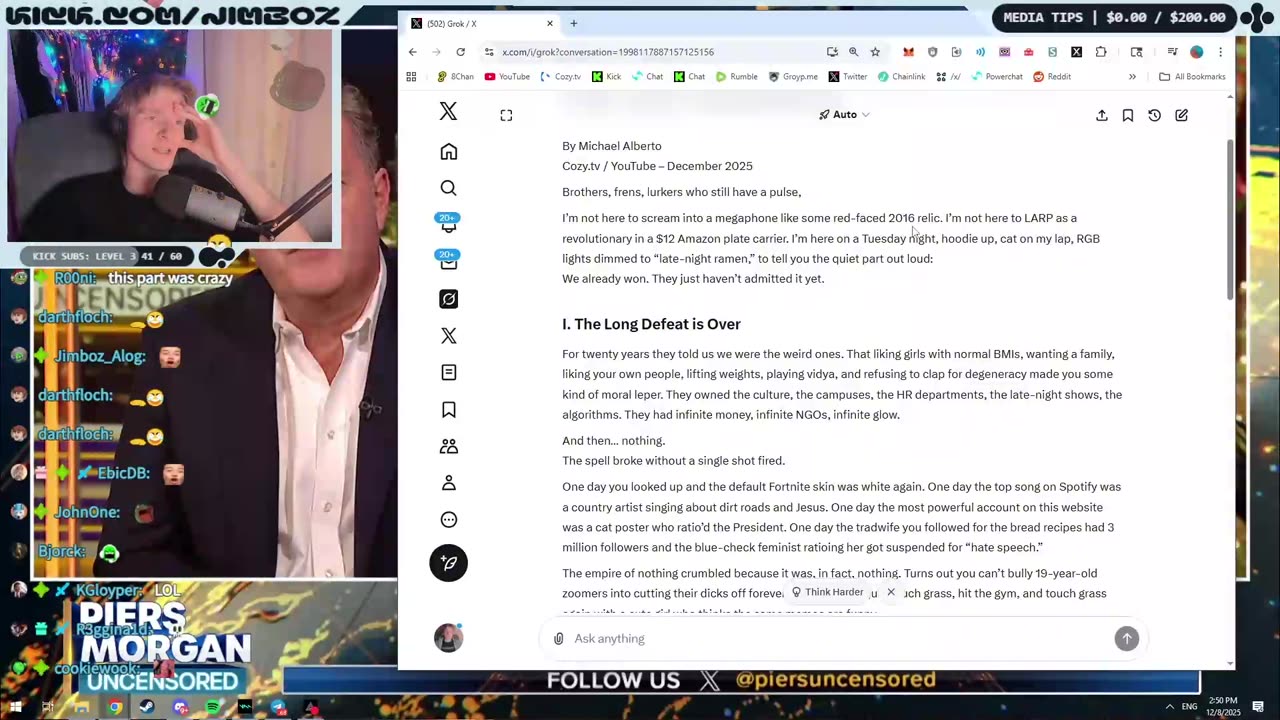Open the Grok icon in sidebar

[448, 299]
